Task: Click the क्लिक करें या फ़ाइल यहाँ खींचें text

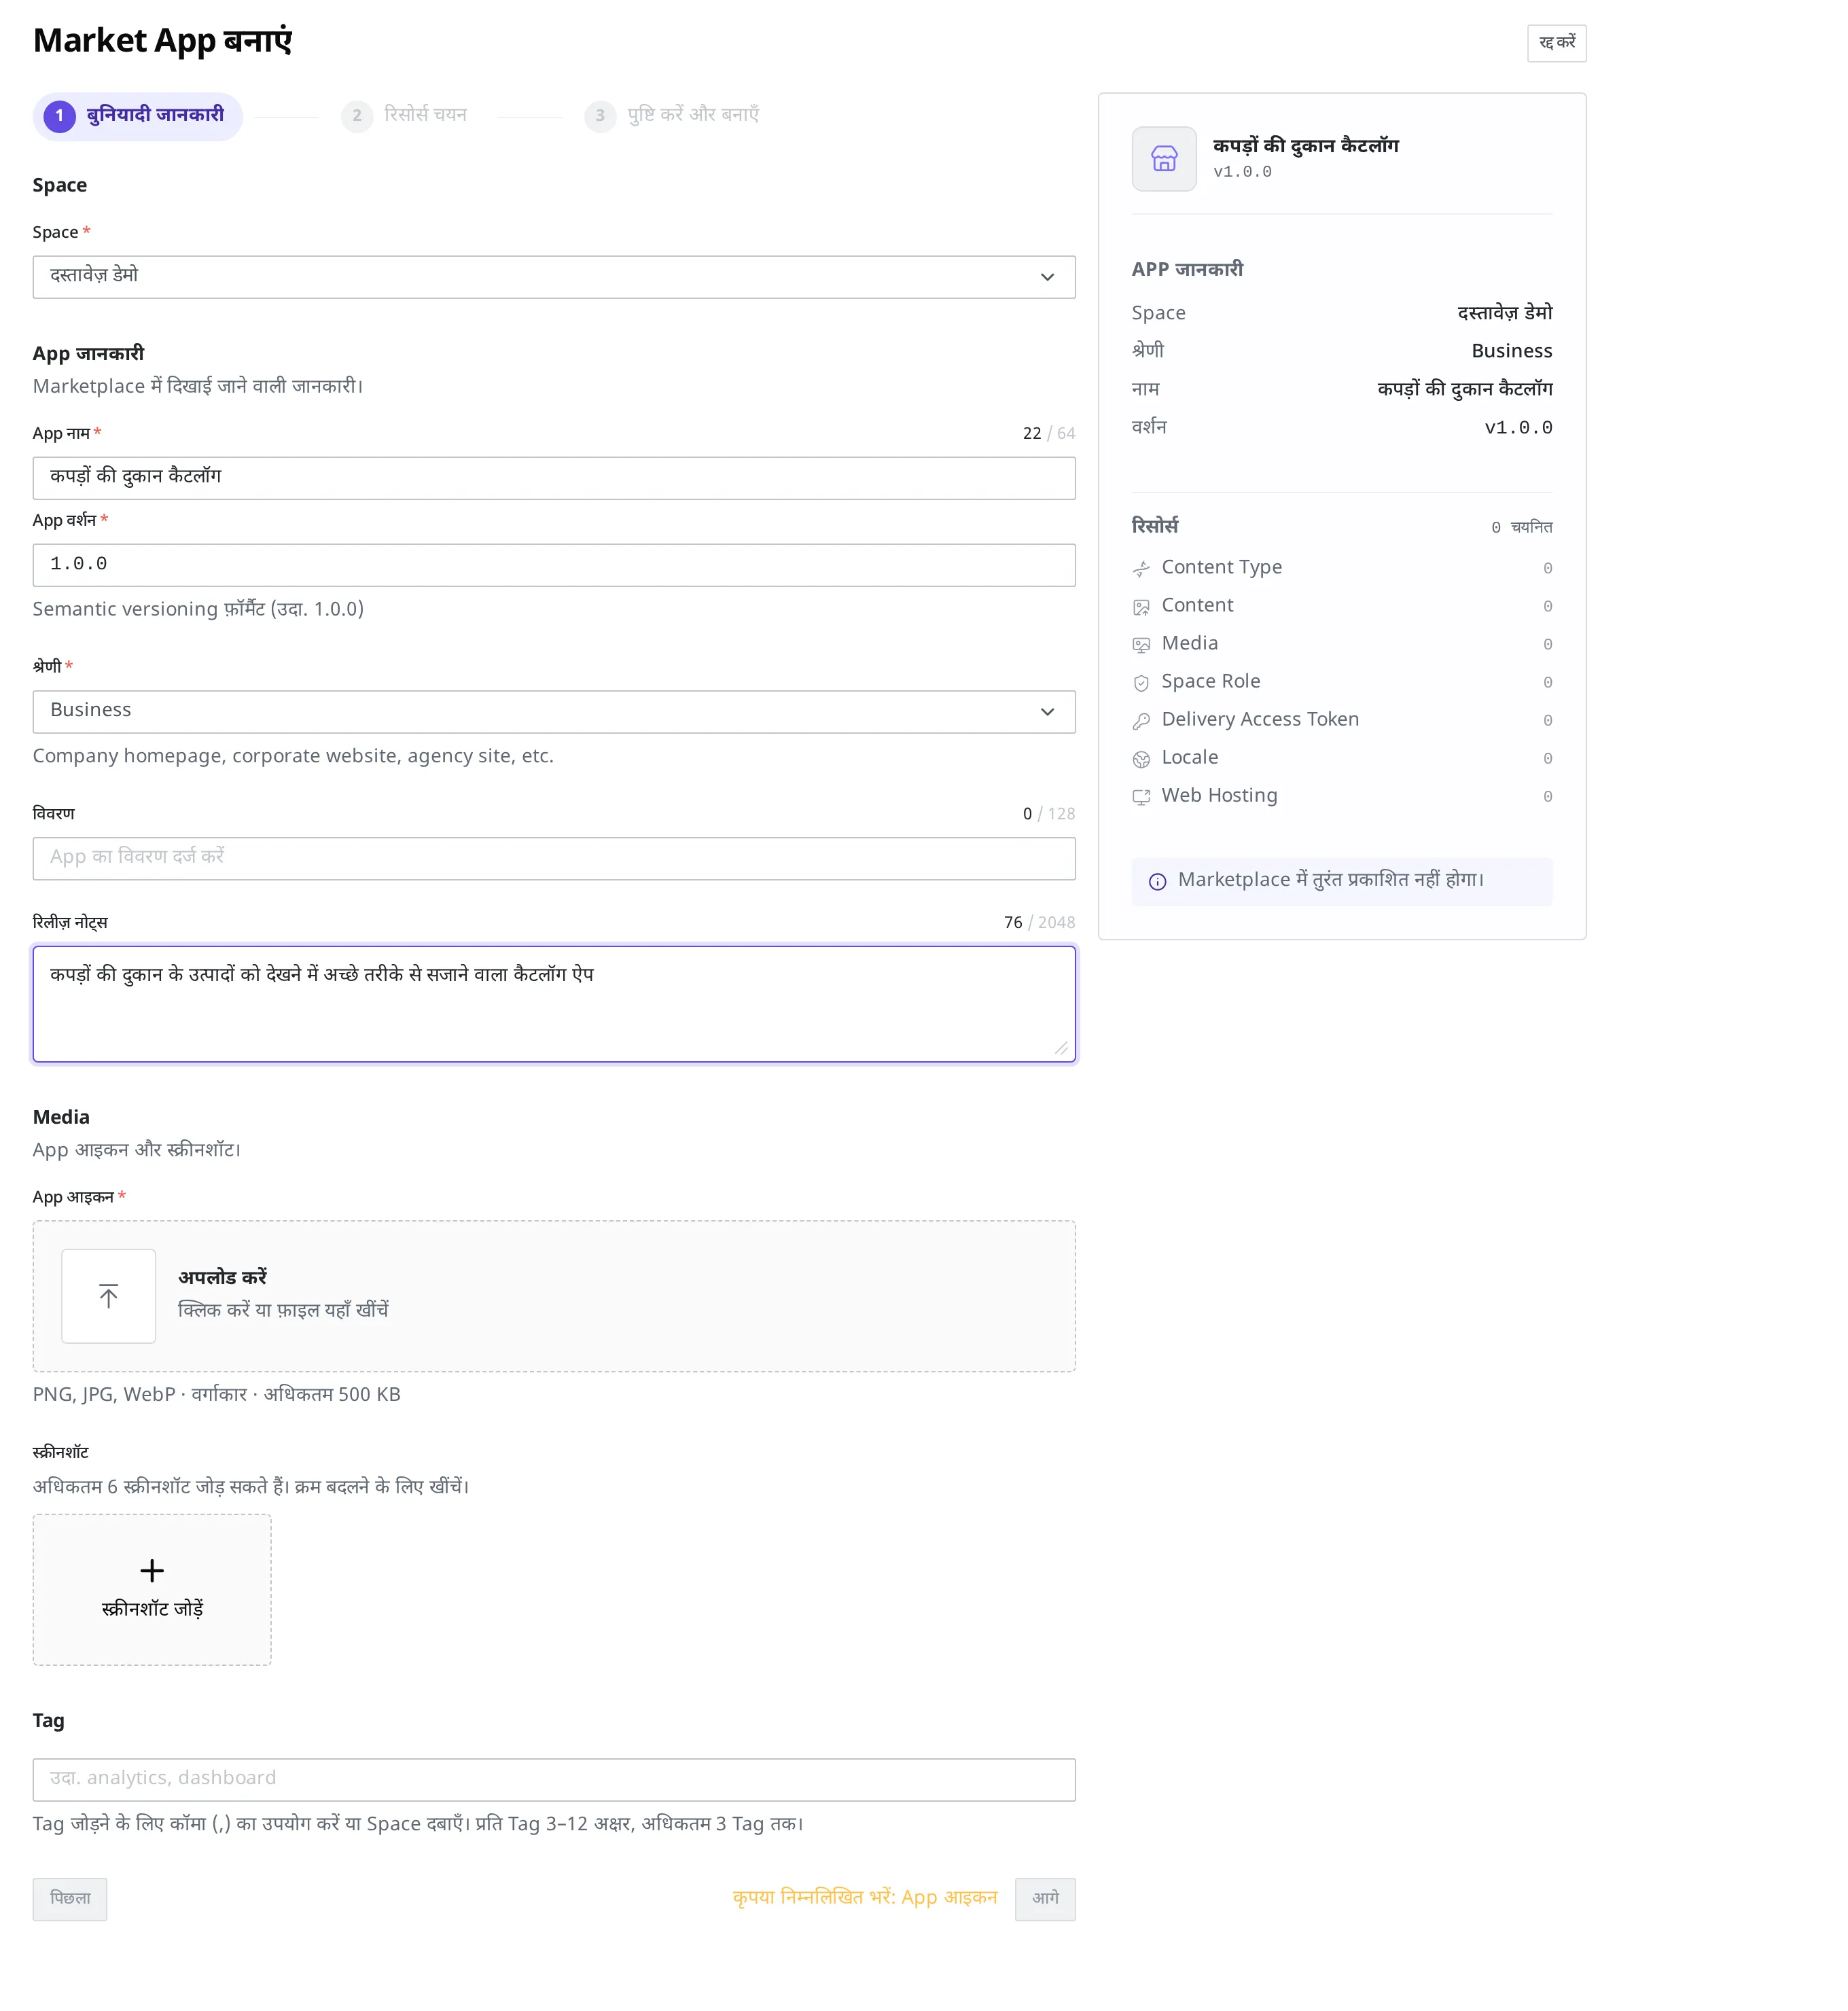Action: point(283,1310)
